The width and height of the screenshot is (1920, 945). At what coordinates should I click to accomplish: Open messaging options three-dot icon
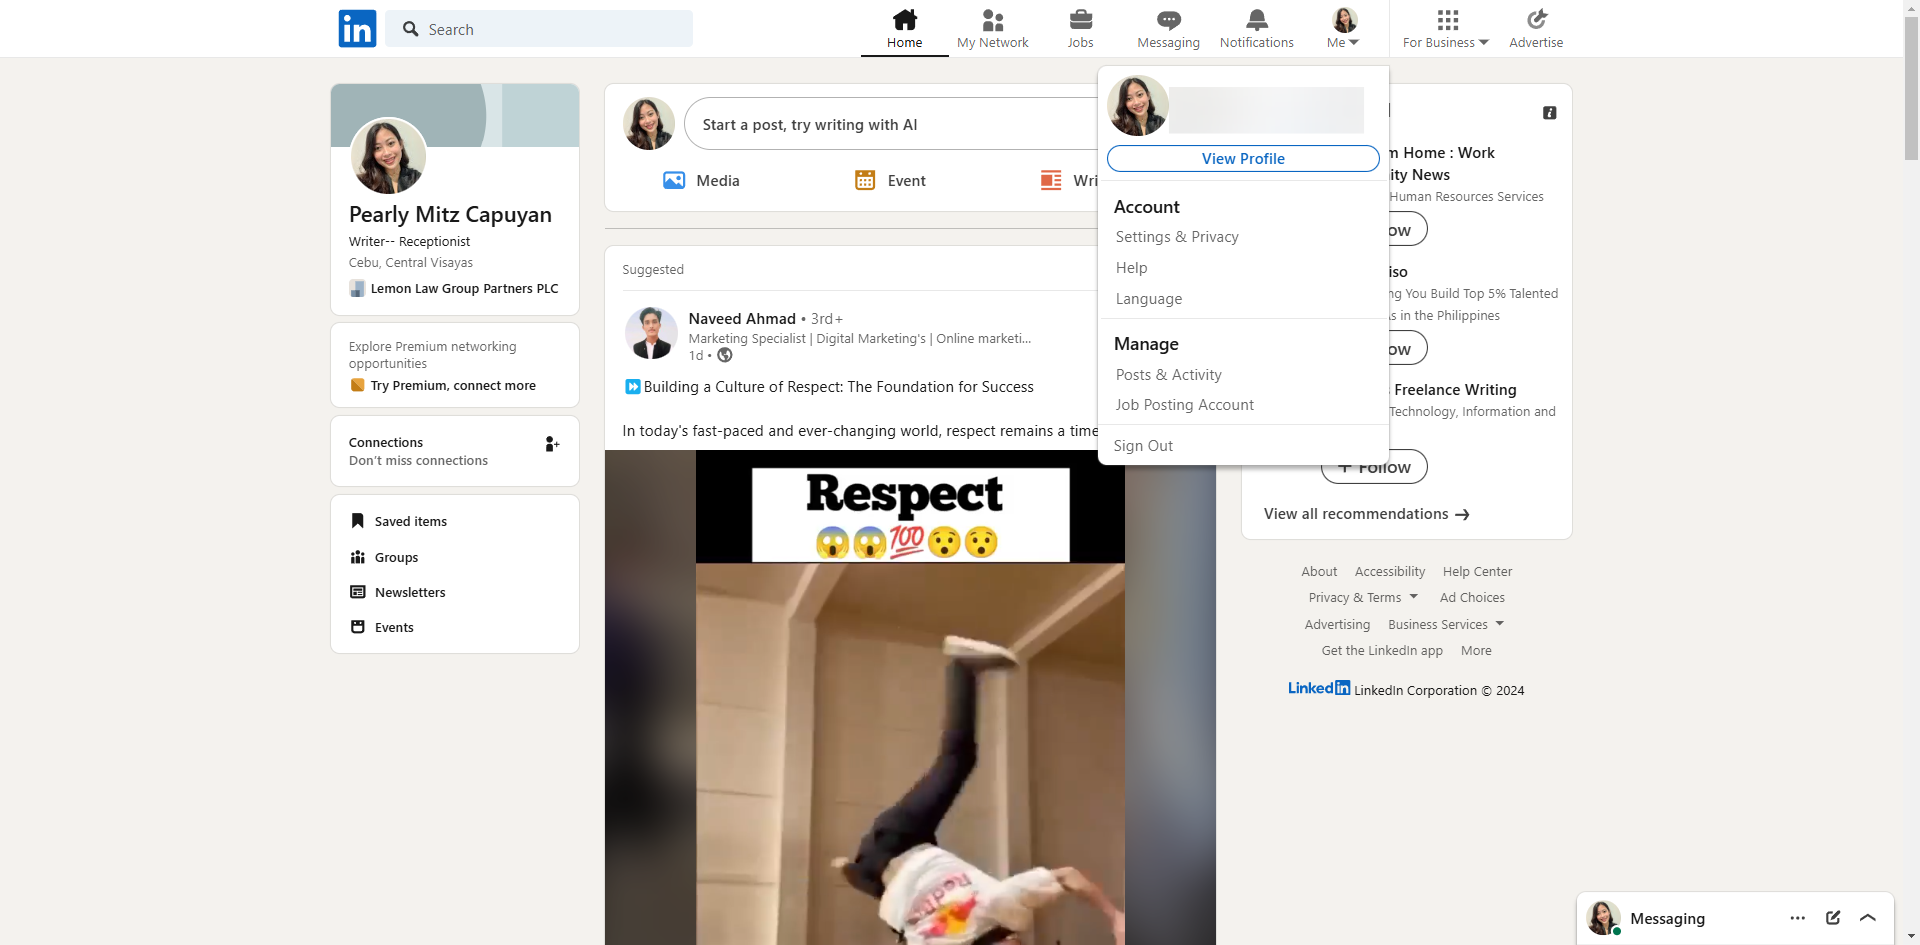pyautogui.click(x=1798, y=918)
